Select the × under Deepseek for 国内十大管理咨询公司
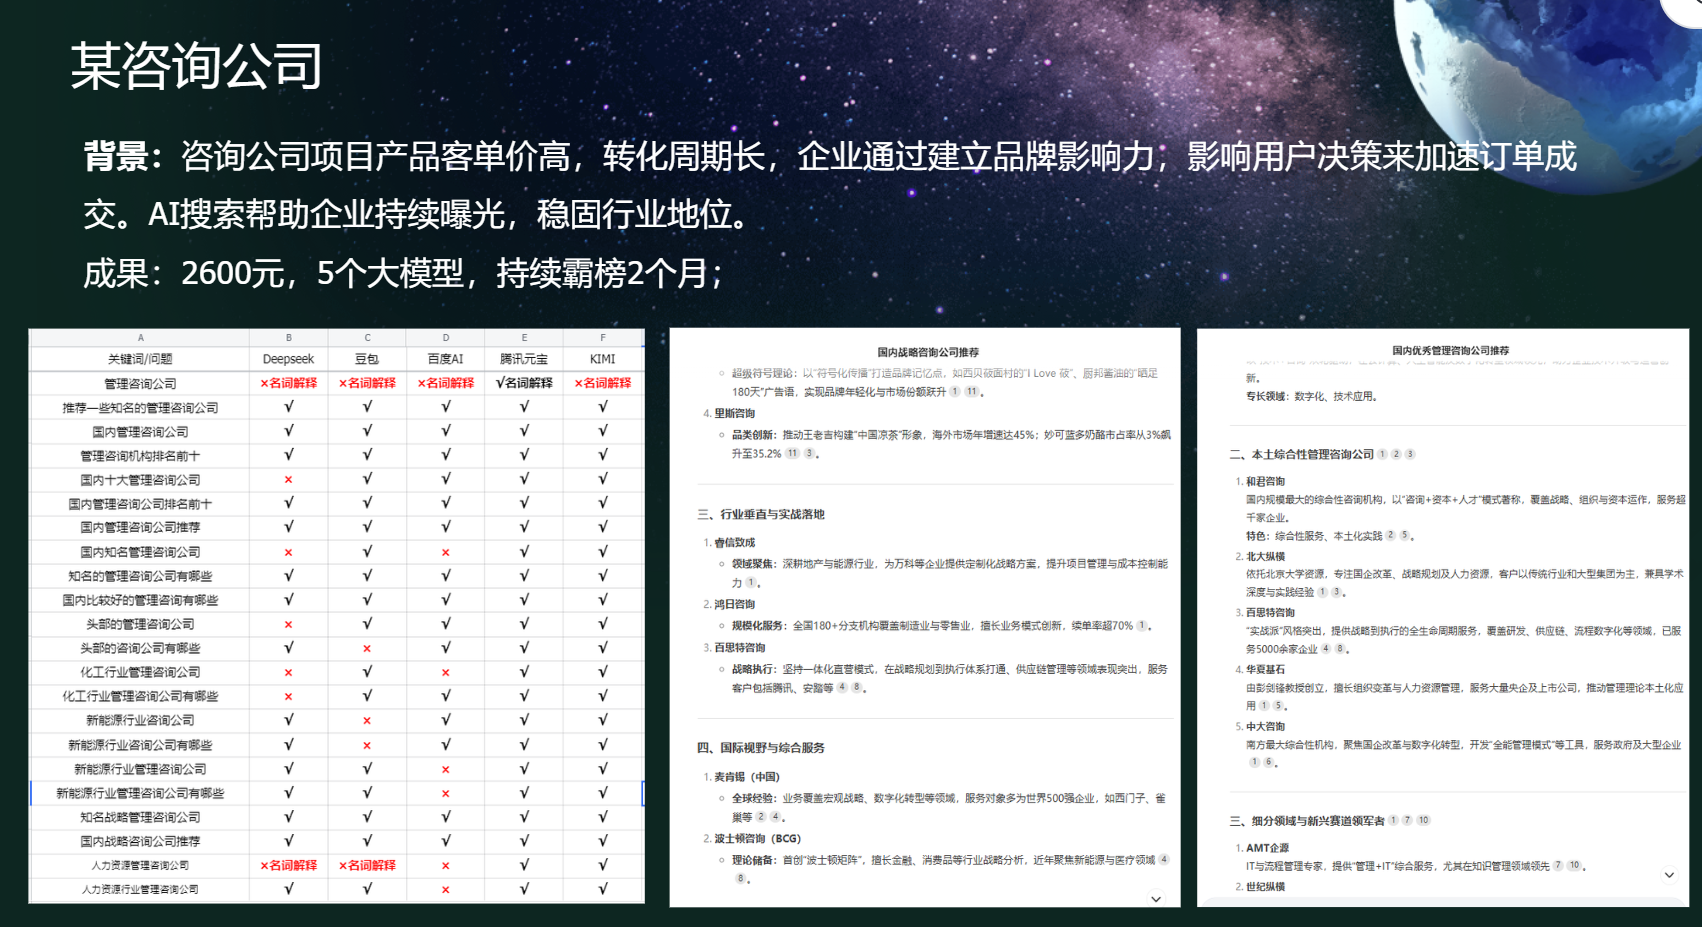Image resolution: width=1702 pixels, height=927 pixels. point(289,480)
